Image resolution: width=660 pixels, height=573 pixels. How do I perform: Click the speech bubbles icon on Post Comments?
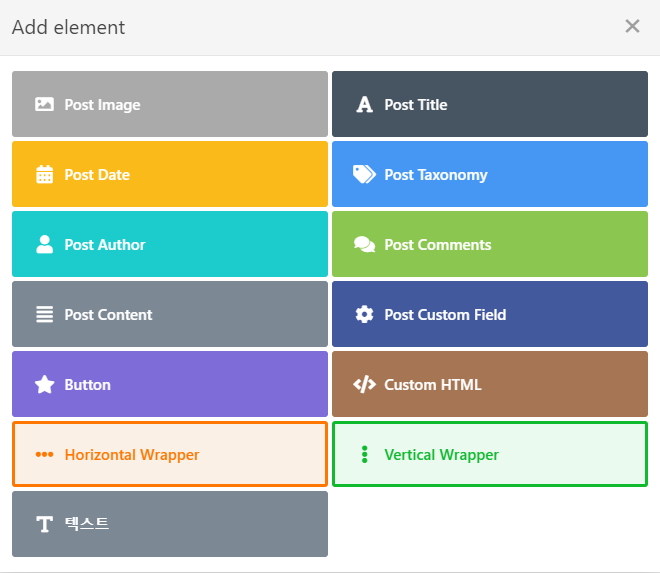[364, 244]
